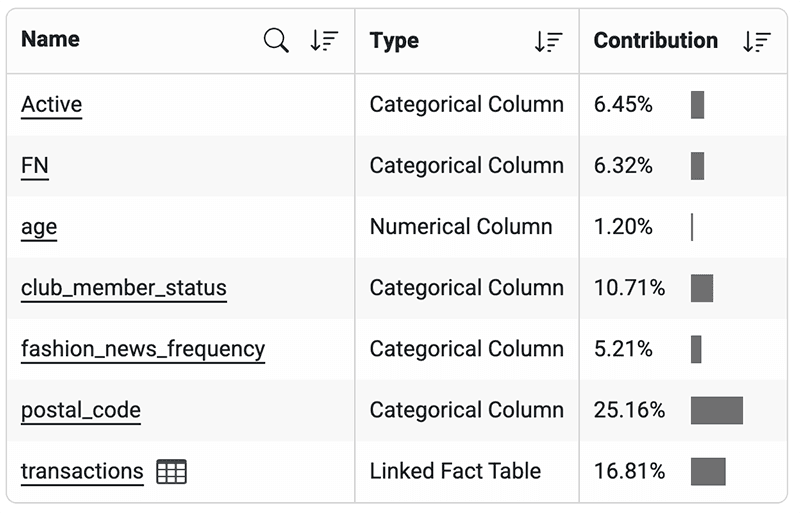Open the Active column link
Viewport: 800px width, 514px height.
[51, 105]
